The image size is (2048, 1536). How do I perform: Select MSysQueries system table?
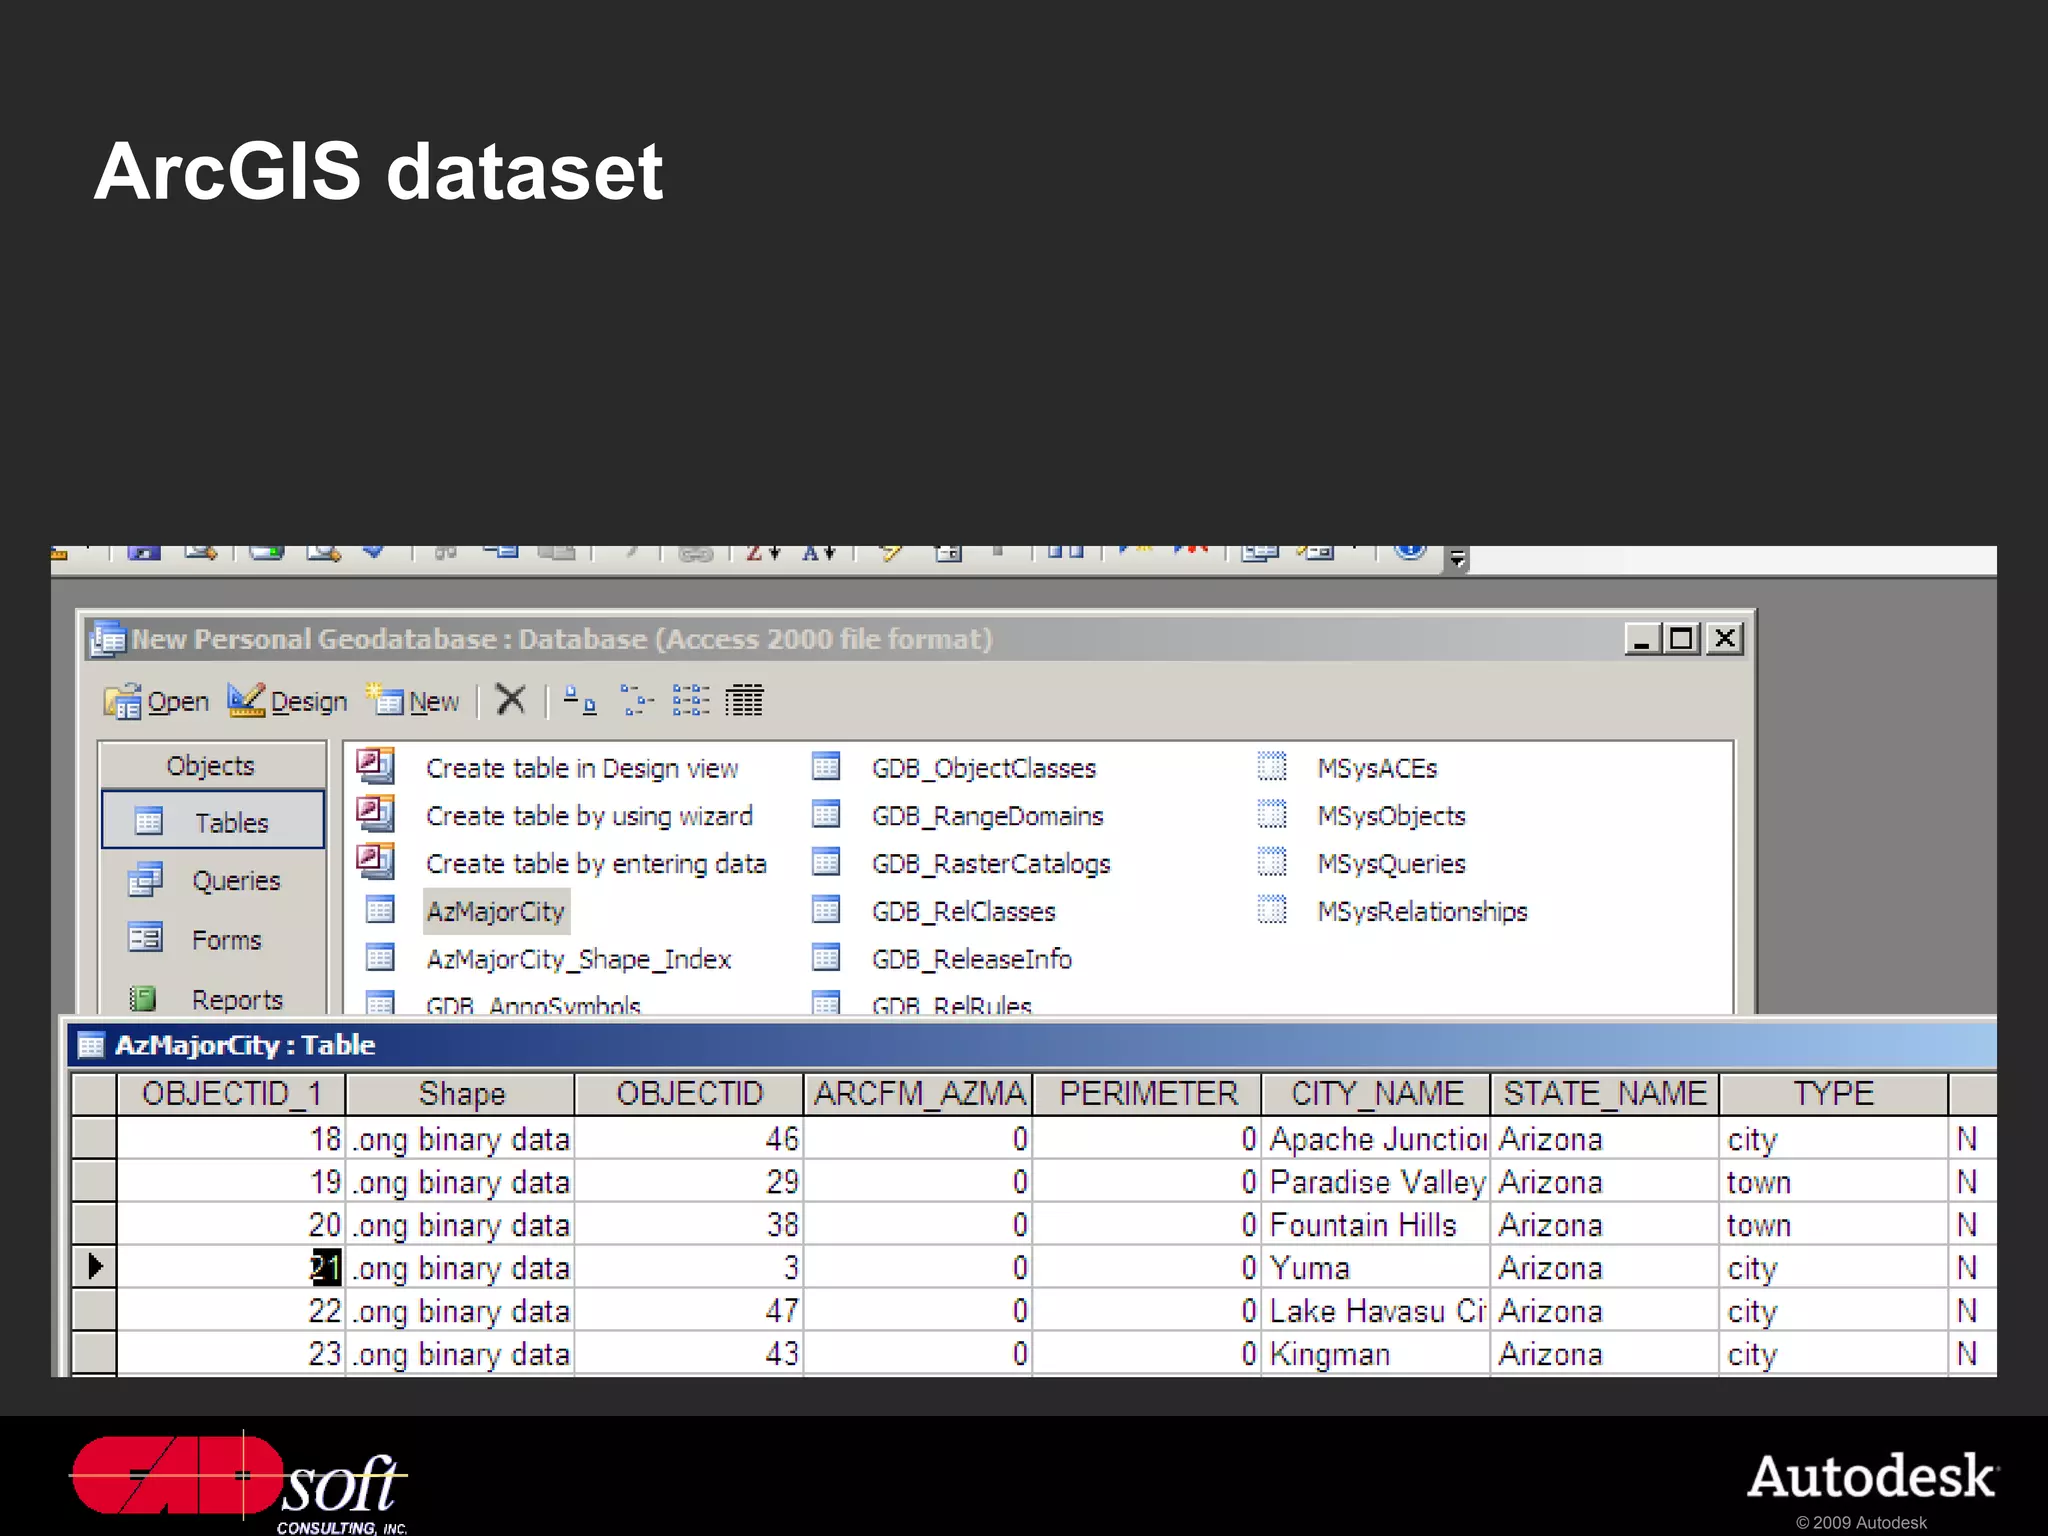pos(1391,864)
